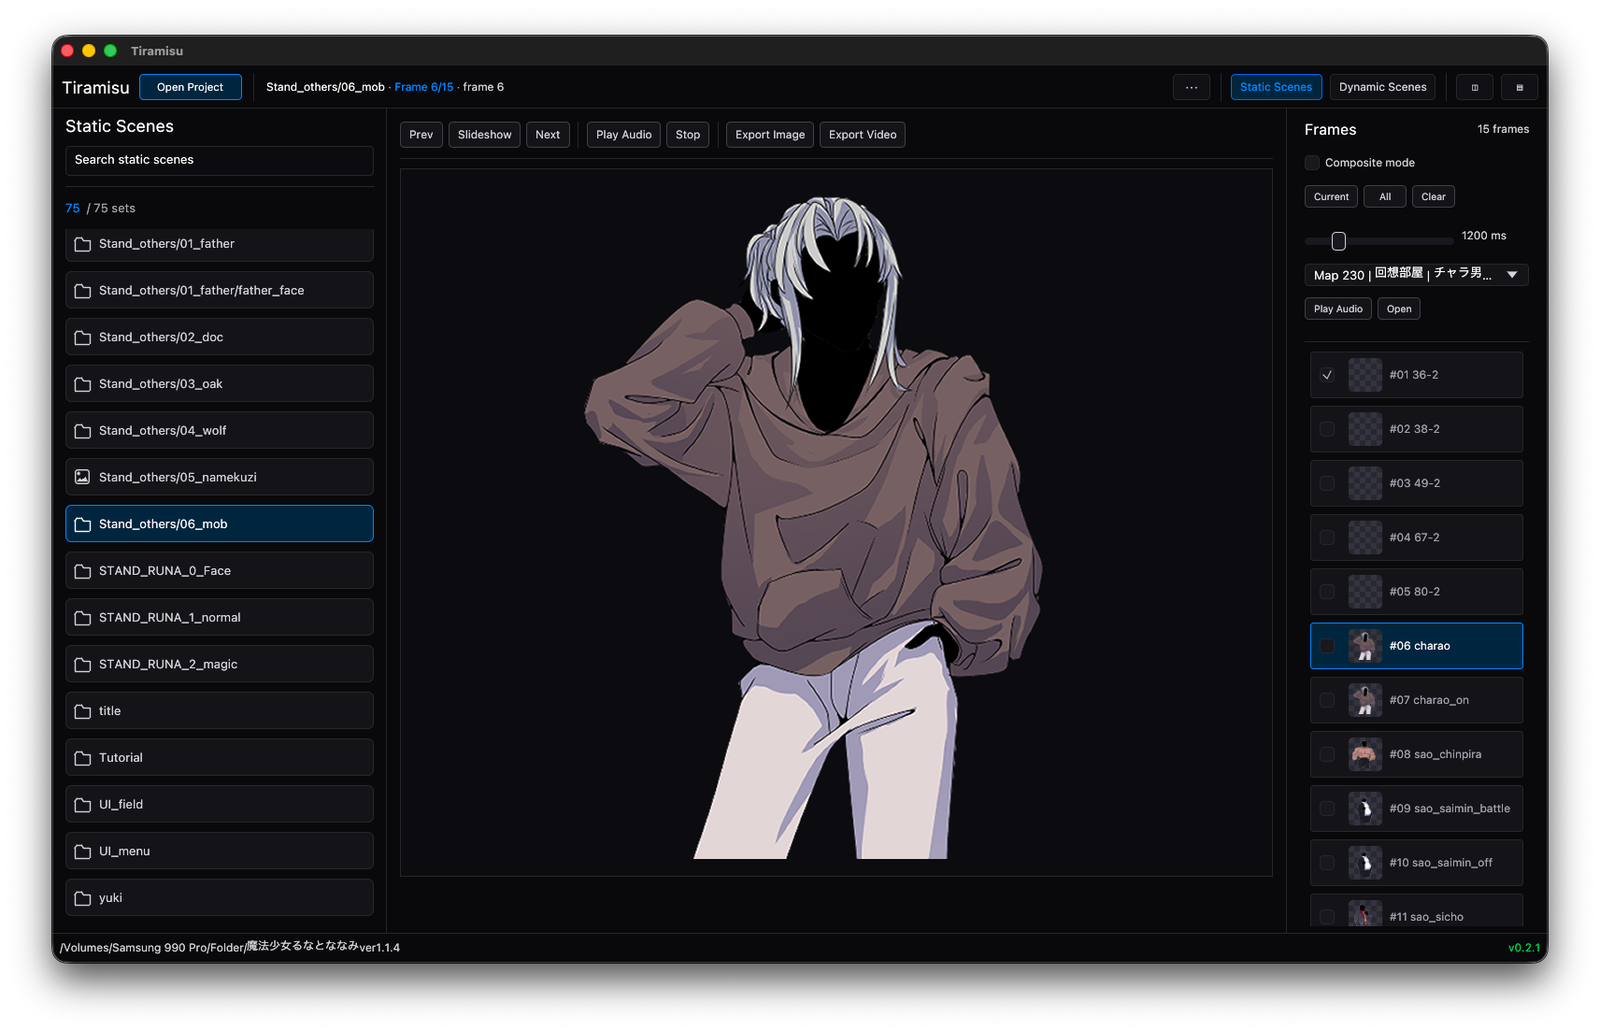Expand the STAND_RUNA_2_magic scene entry

[219, 663]
